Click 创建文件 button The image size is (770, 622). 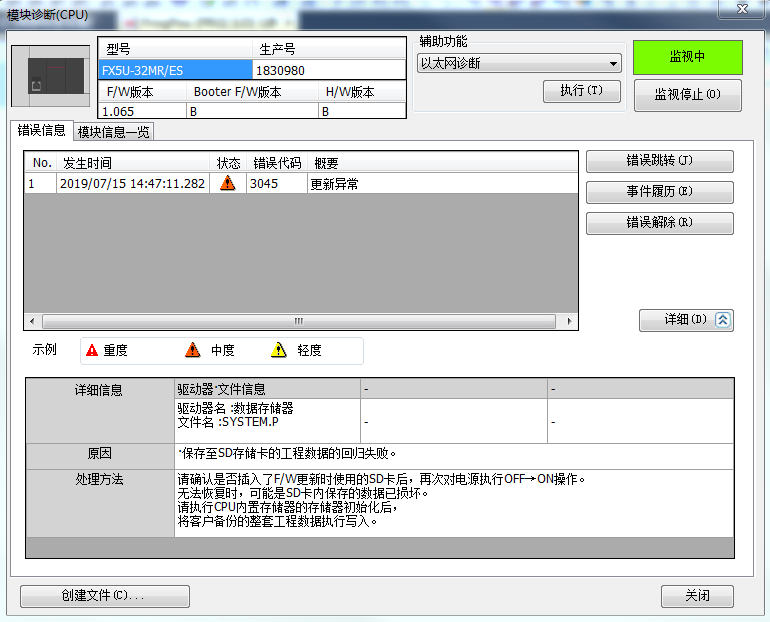90,596
